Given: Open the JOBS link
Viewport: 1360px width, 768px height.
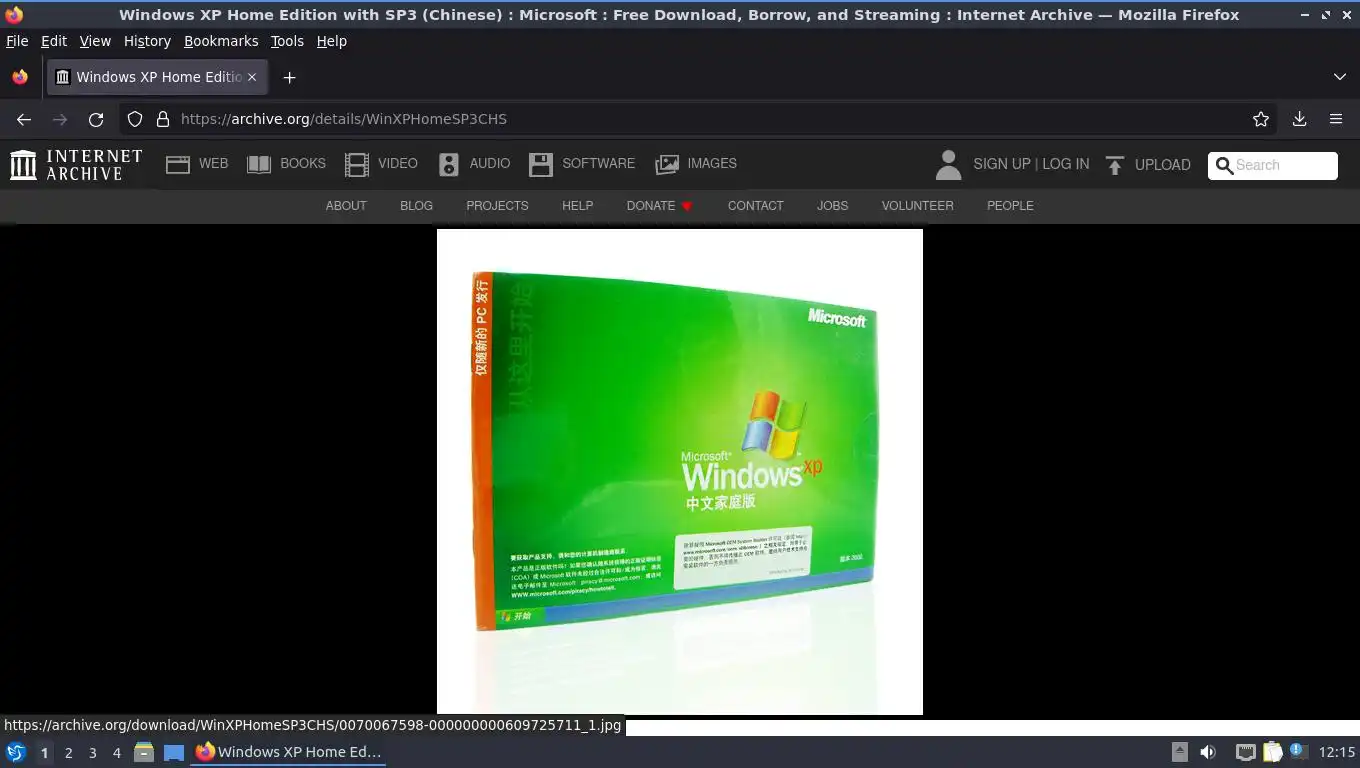Looking at the screenshot, I should point(832,206).
